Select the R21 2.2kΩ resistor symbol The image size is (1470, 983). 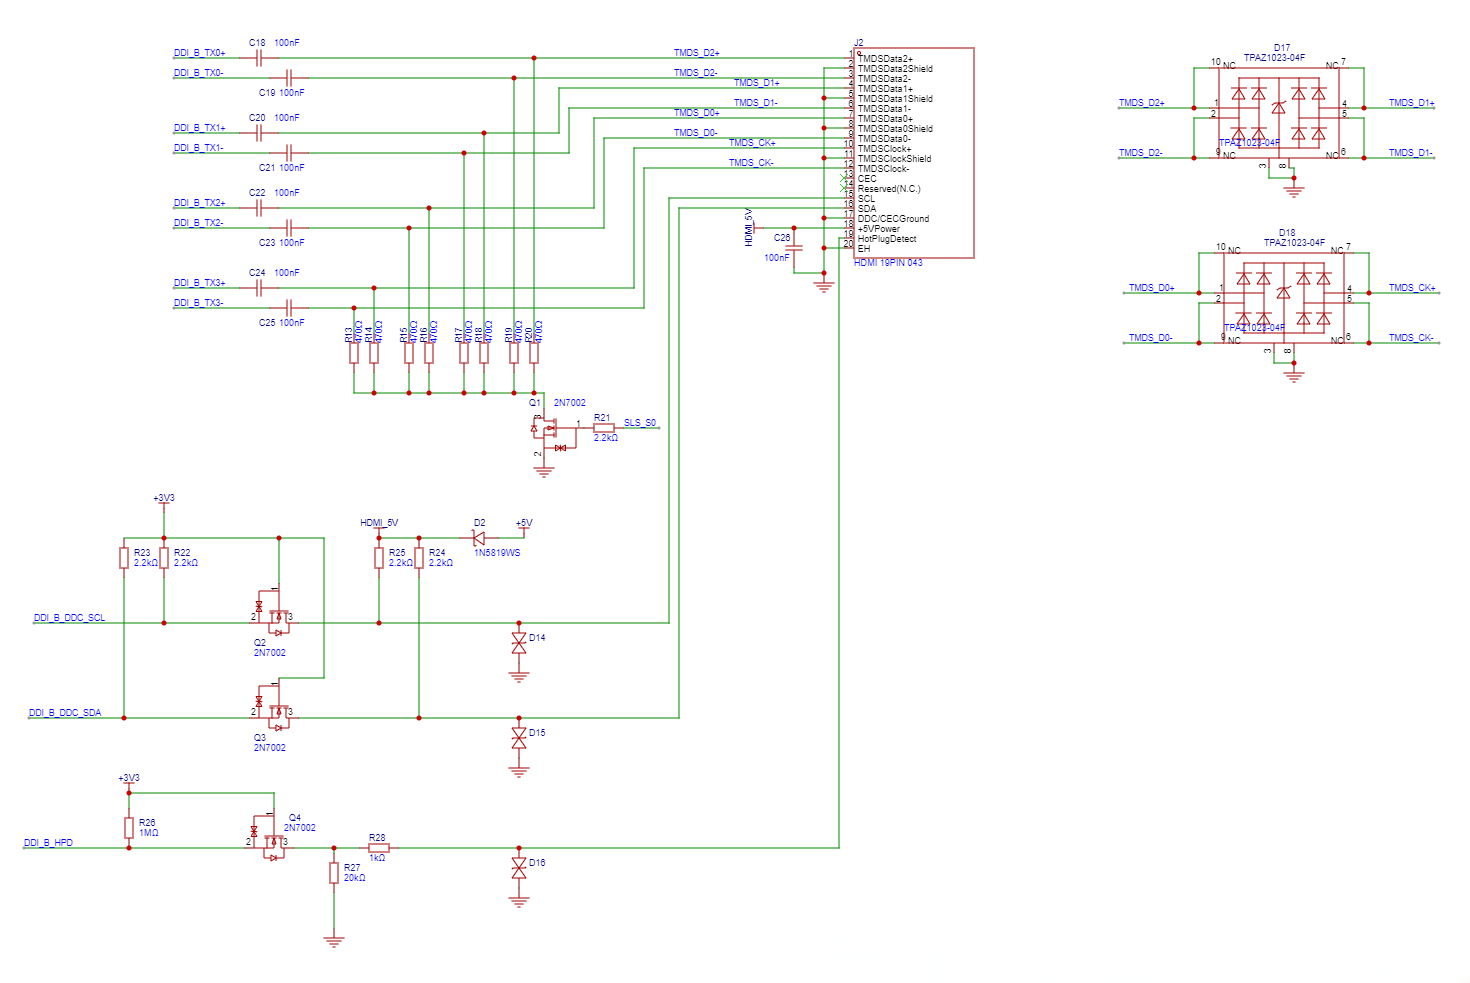pos(604,428)
